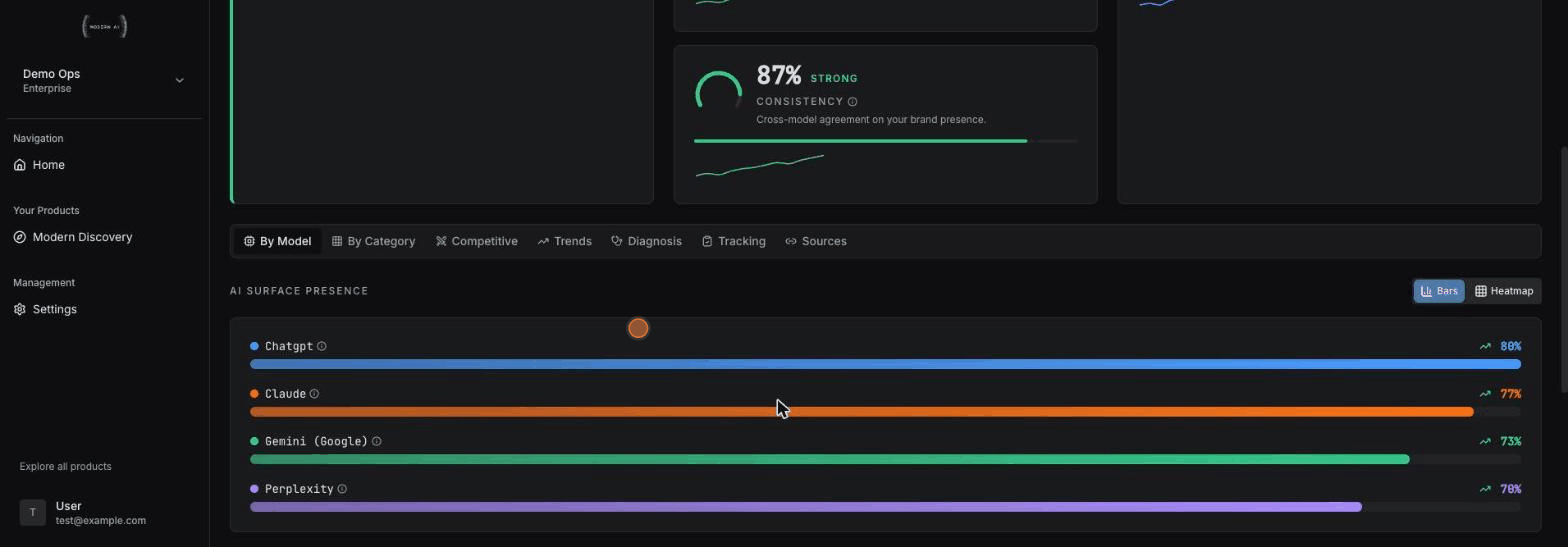Open the Diagnosis tab

tap(646, 241)
